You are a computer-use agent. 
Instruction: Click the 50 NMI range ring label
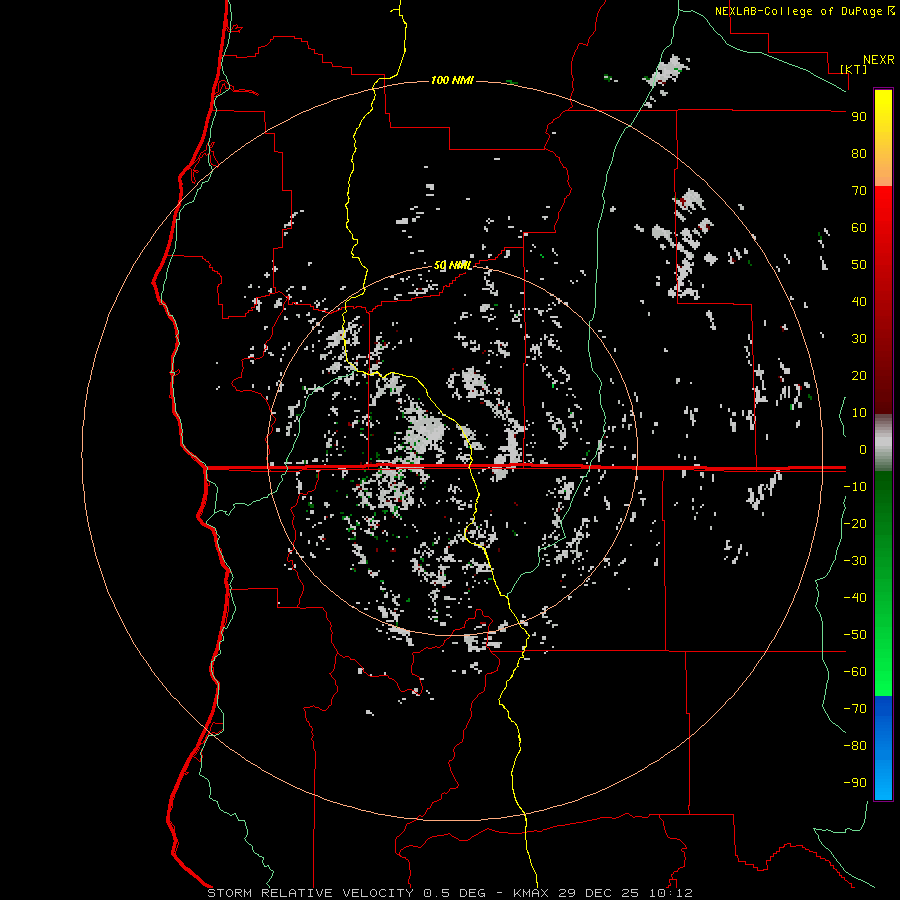[452, 265]
